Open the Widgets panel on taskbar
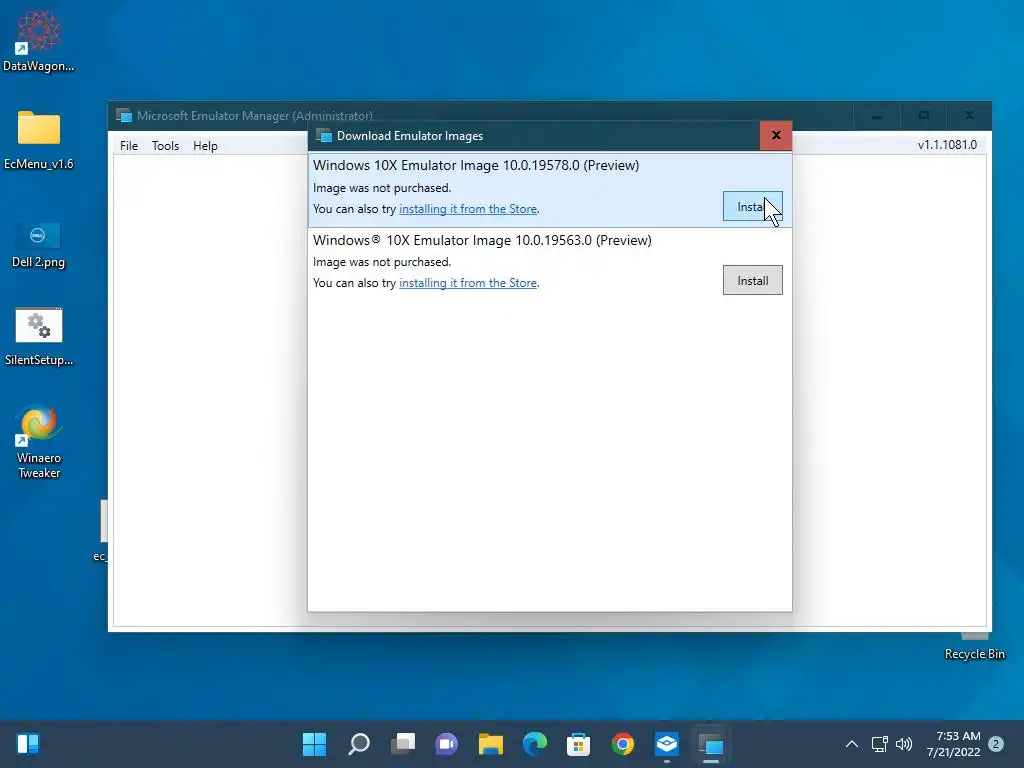The width and height of the screenshot is (1024, 768). [x=28, y=744]
